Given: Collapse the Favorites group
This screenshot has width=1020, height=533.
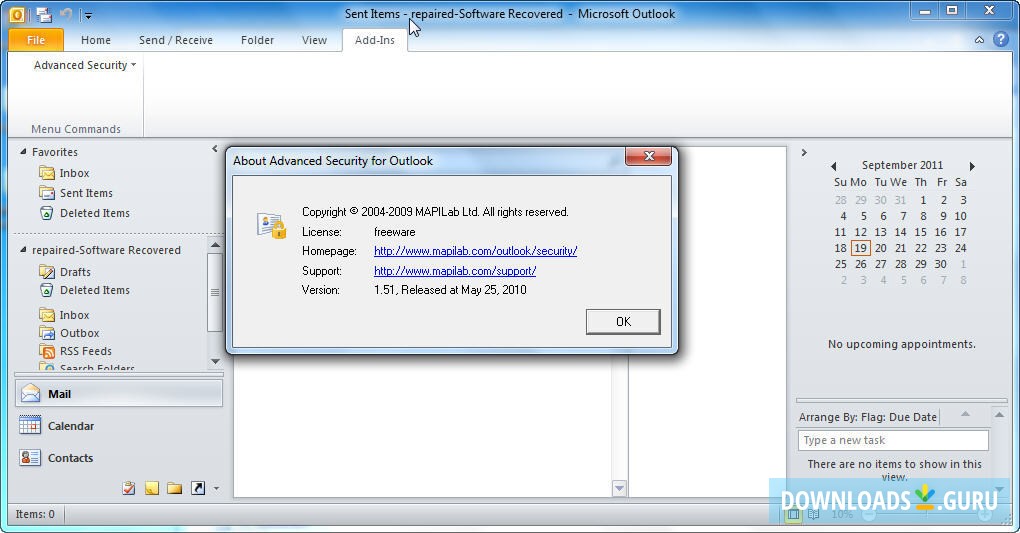Looking at the screenshot, I should click(x=23, y=152).
